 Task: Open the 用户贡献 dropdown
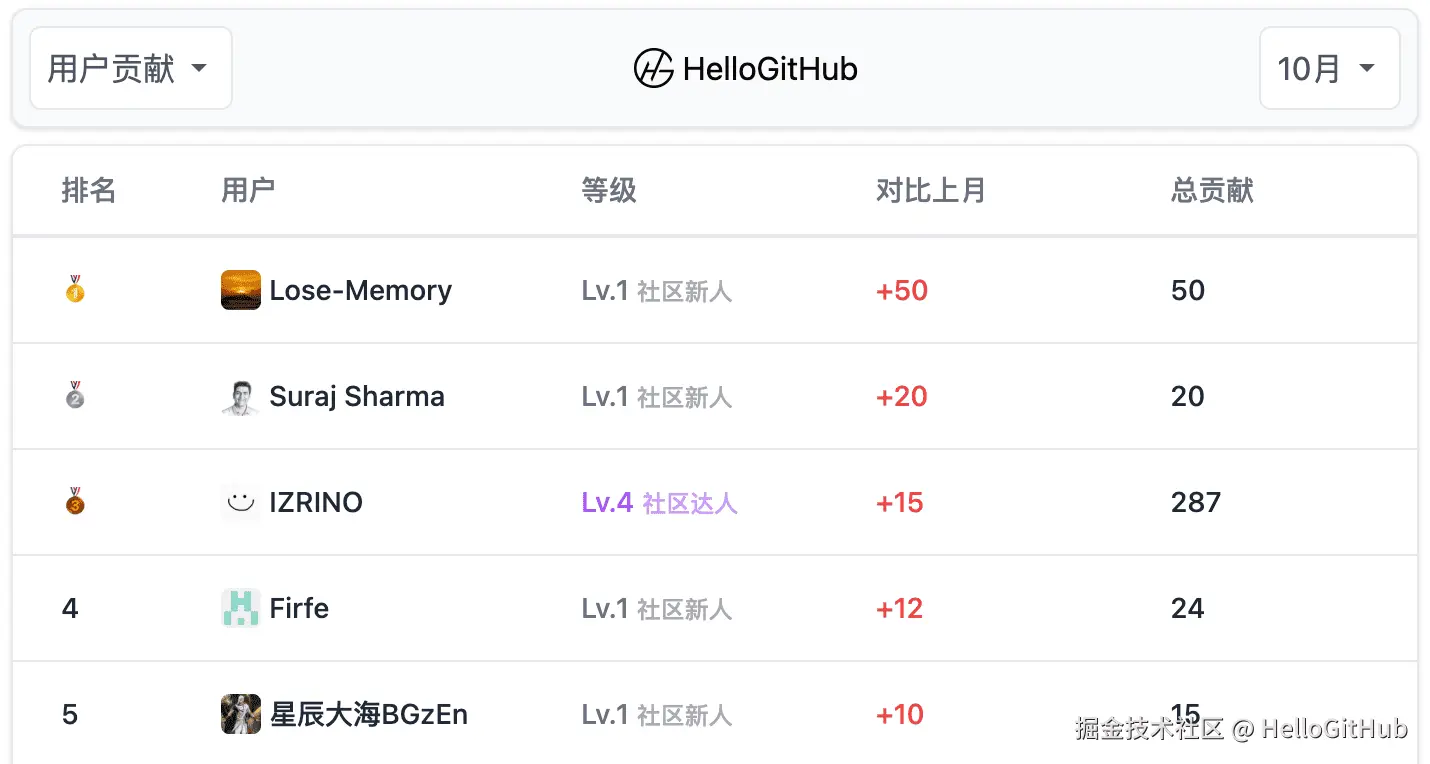[130, 69]
